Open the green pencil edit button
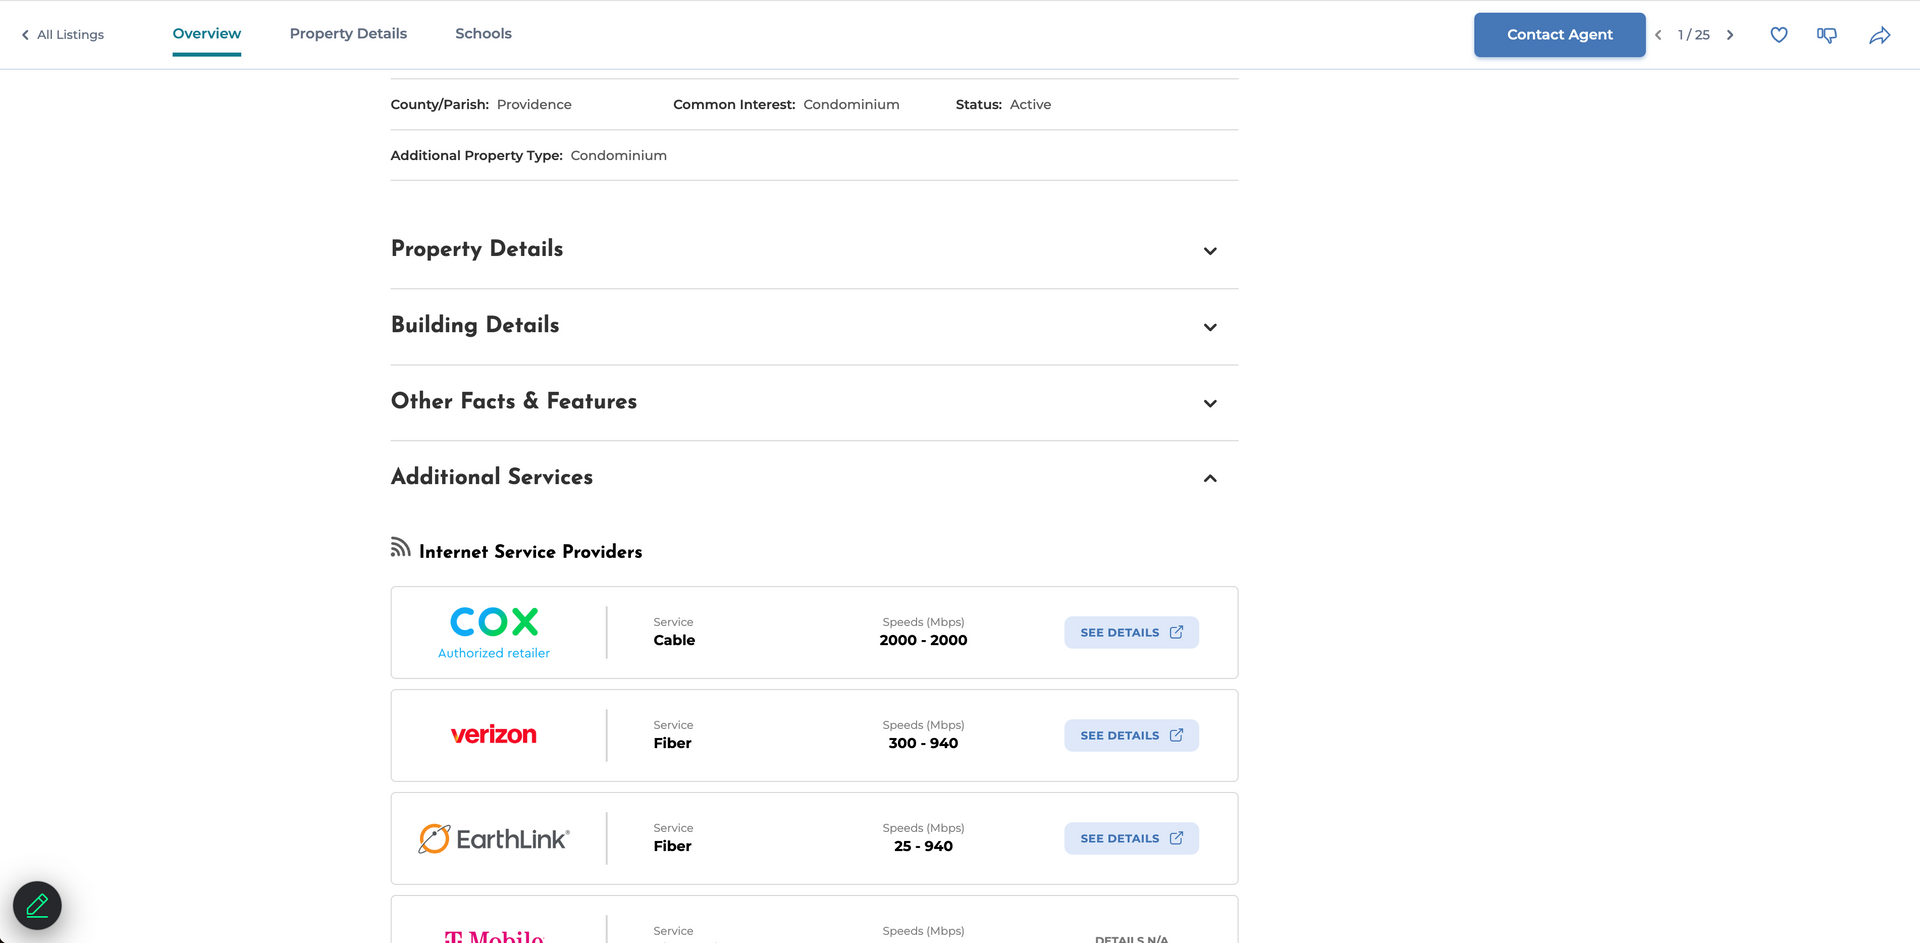Image resolution: width=1920 pixels, height=943 pixels. 37,905
